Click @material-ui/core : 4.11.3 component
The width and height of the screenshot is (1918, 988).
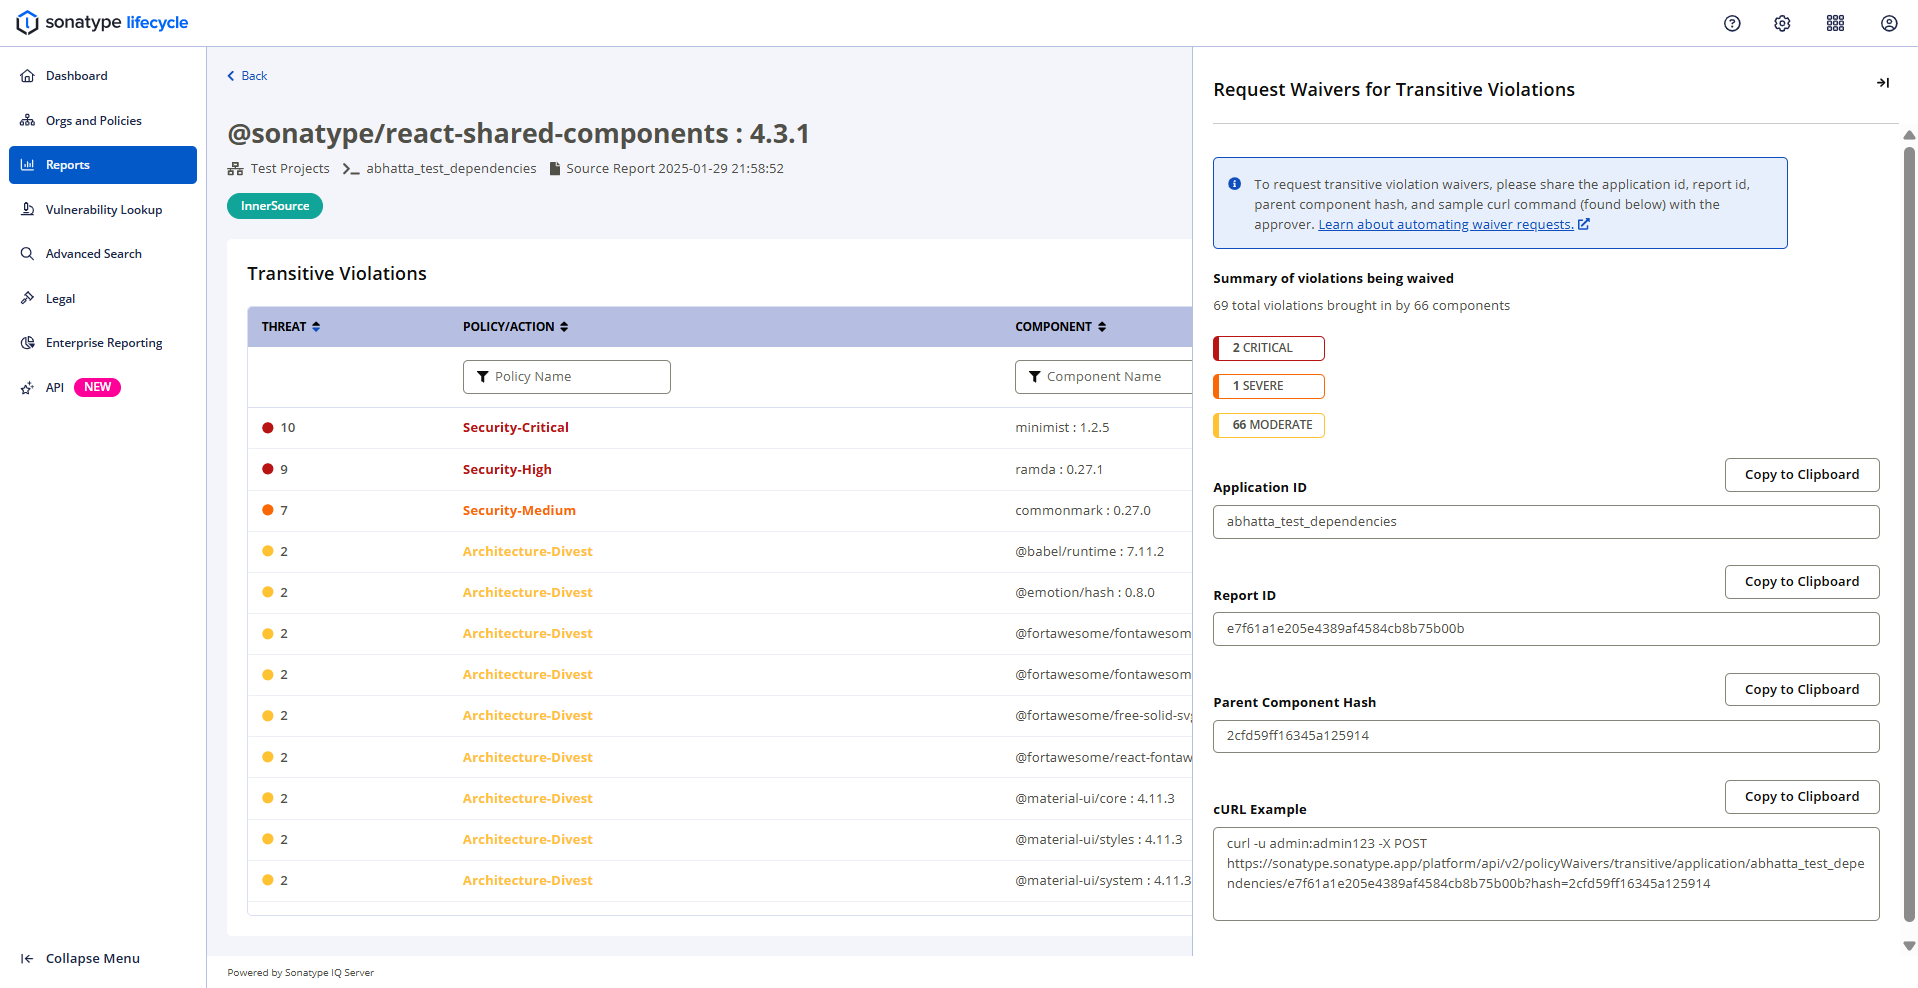(x=1095, y=798)
